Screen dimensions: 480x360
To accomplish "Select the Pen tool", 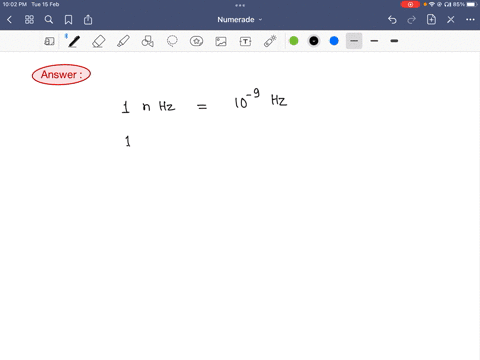I will [73, 41].
